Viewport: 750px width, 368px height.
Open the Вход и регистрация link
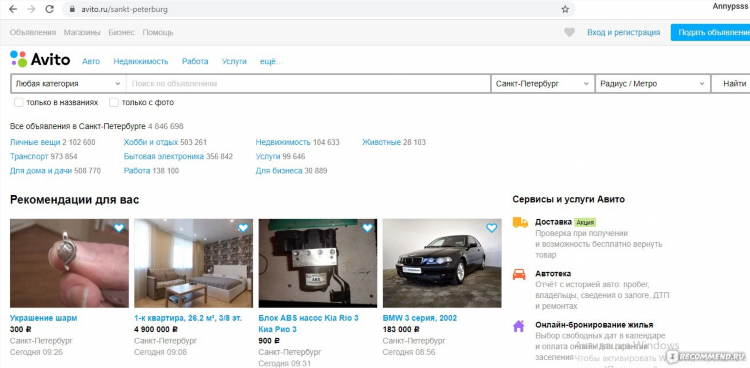click(624, 33)
